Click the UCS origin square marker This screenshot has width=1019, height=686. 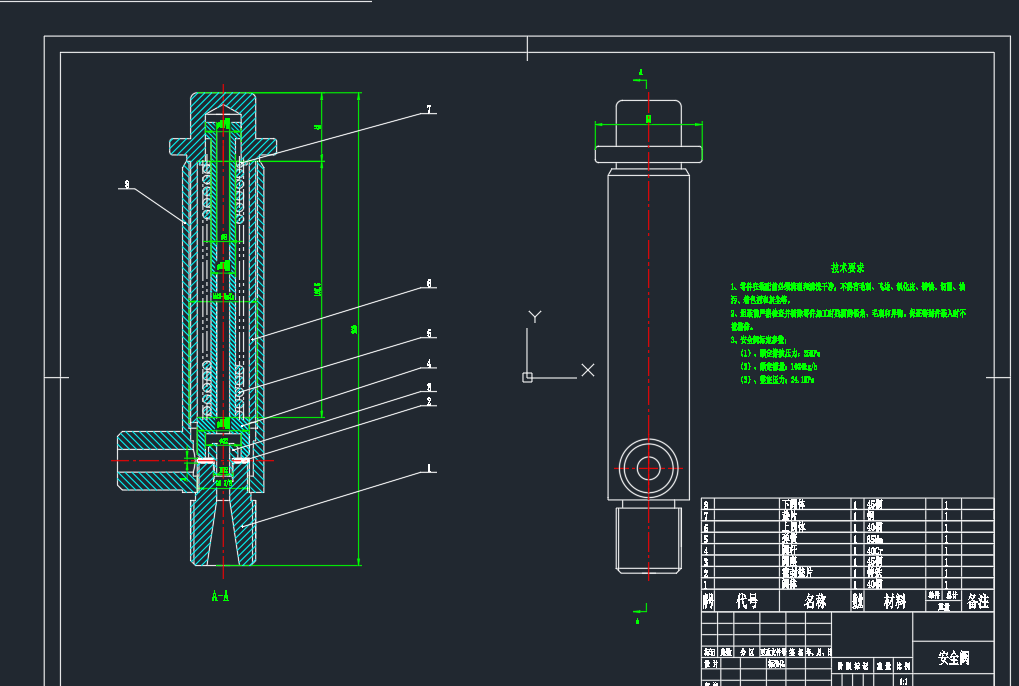click(x=528, y=377)
